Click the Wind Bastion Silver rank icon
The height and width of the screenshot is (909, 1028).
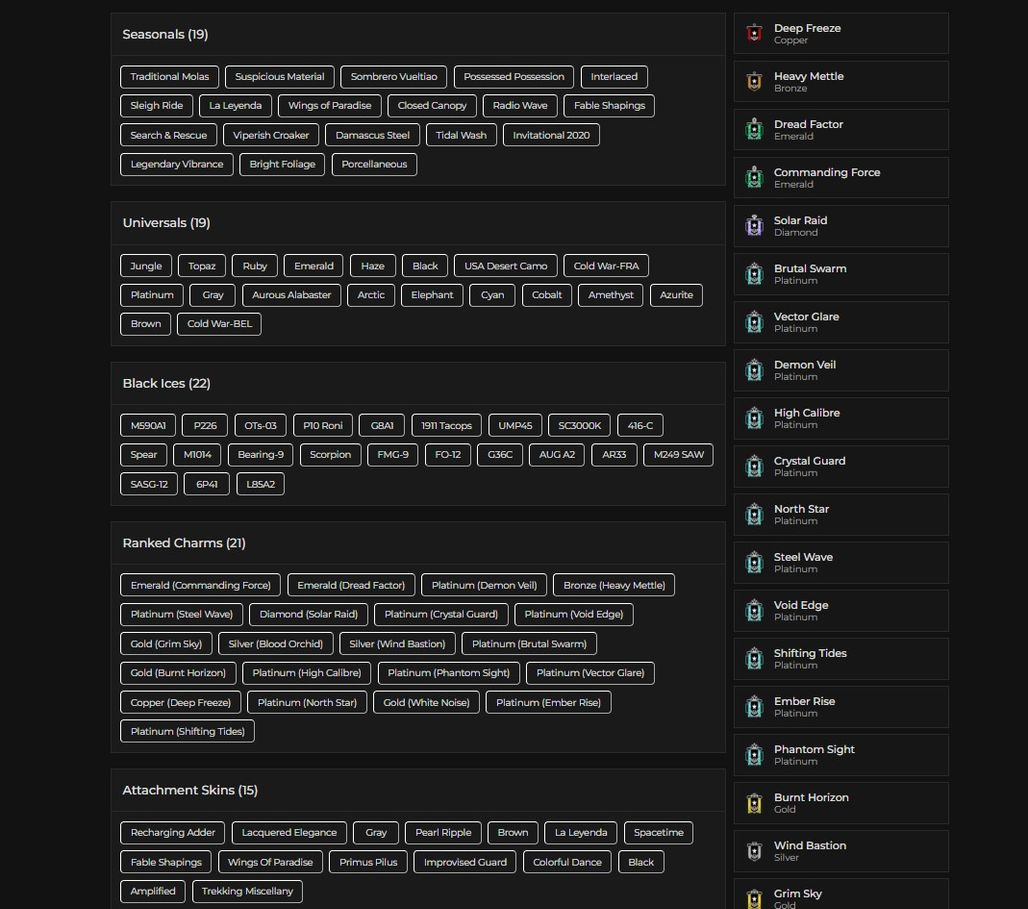pos(754,851)
